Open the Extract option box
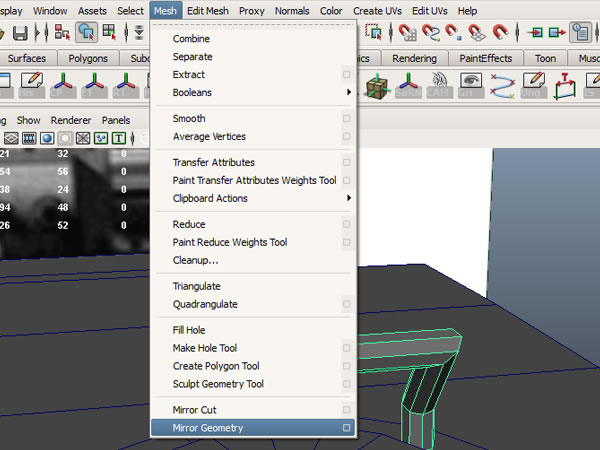 pyautogui.click(x=346, y=75)
